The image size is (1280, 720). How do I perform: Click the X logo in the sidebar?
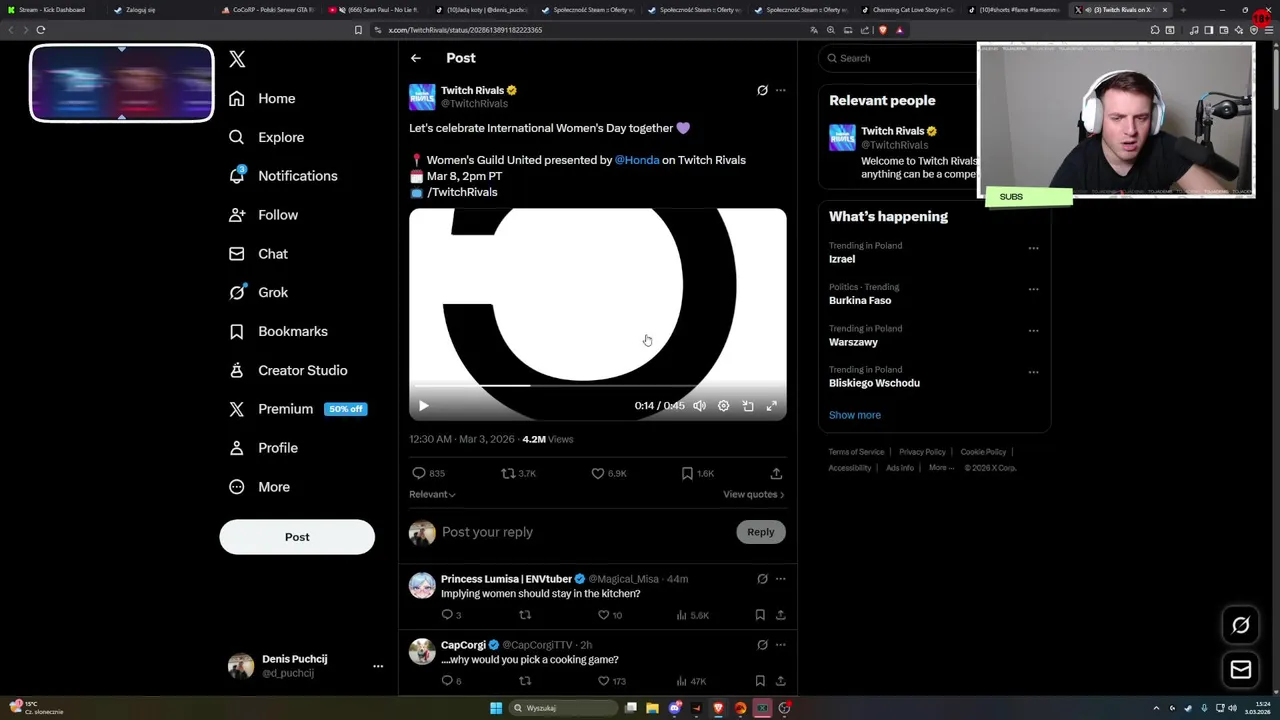click(237, 59)
